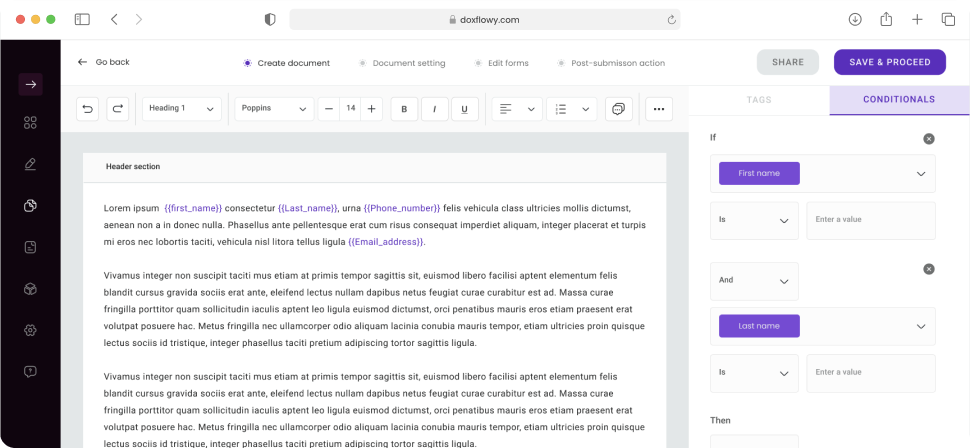This screenshot has width=970, height=448.
Task: Reload the doxflowy.com page
Action: [x=672, y=20]
